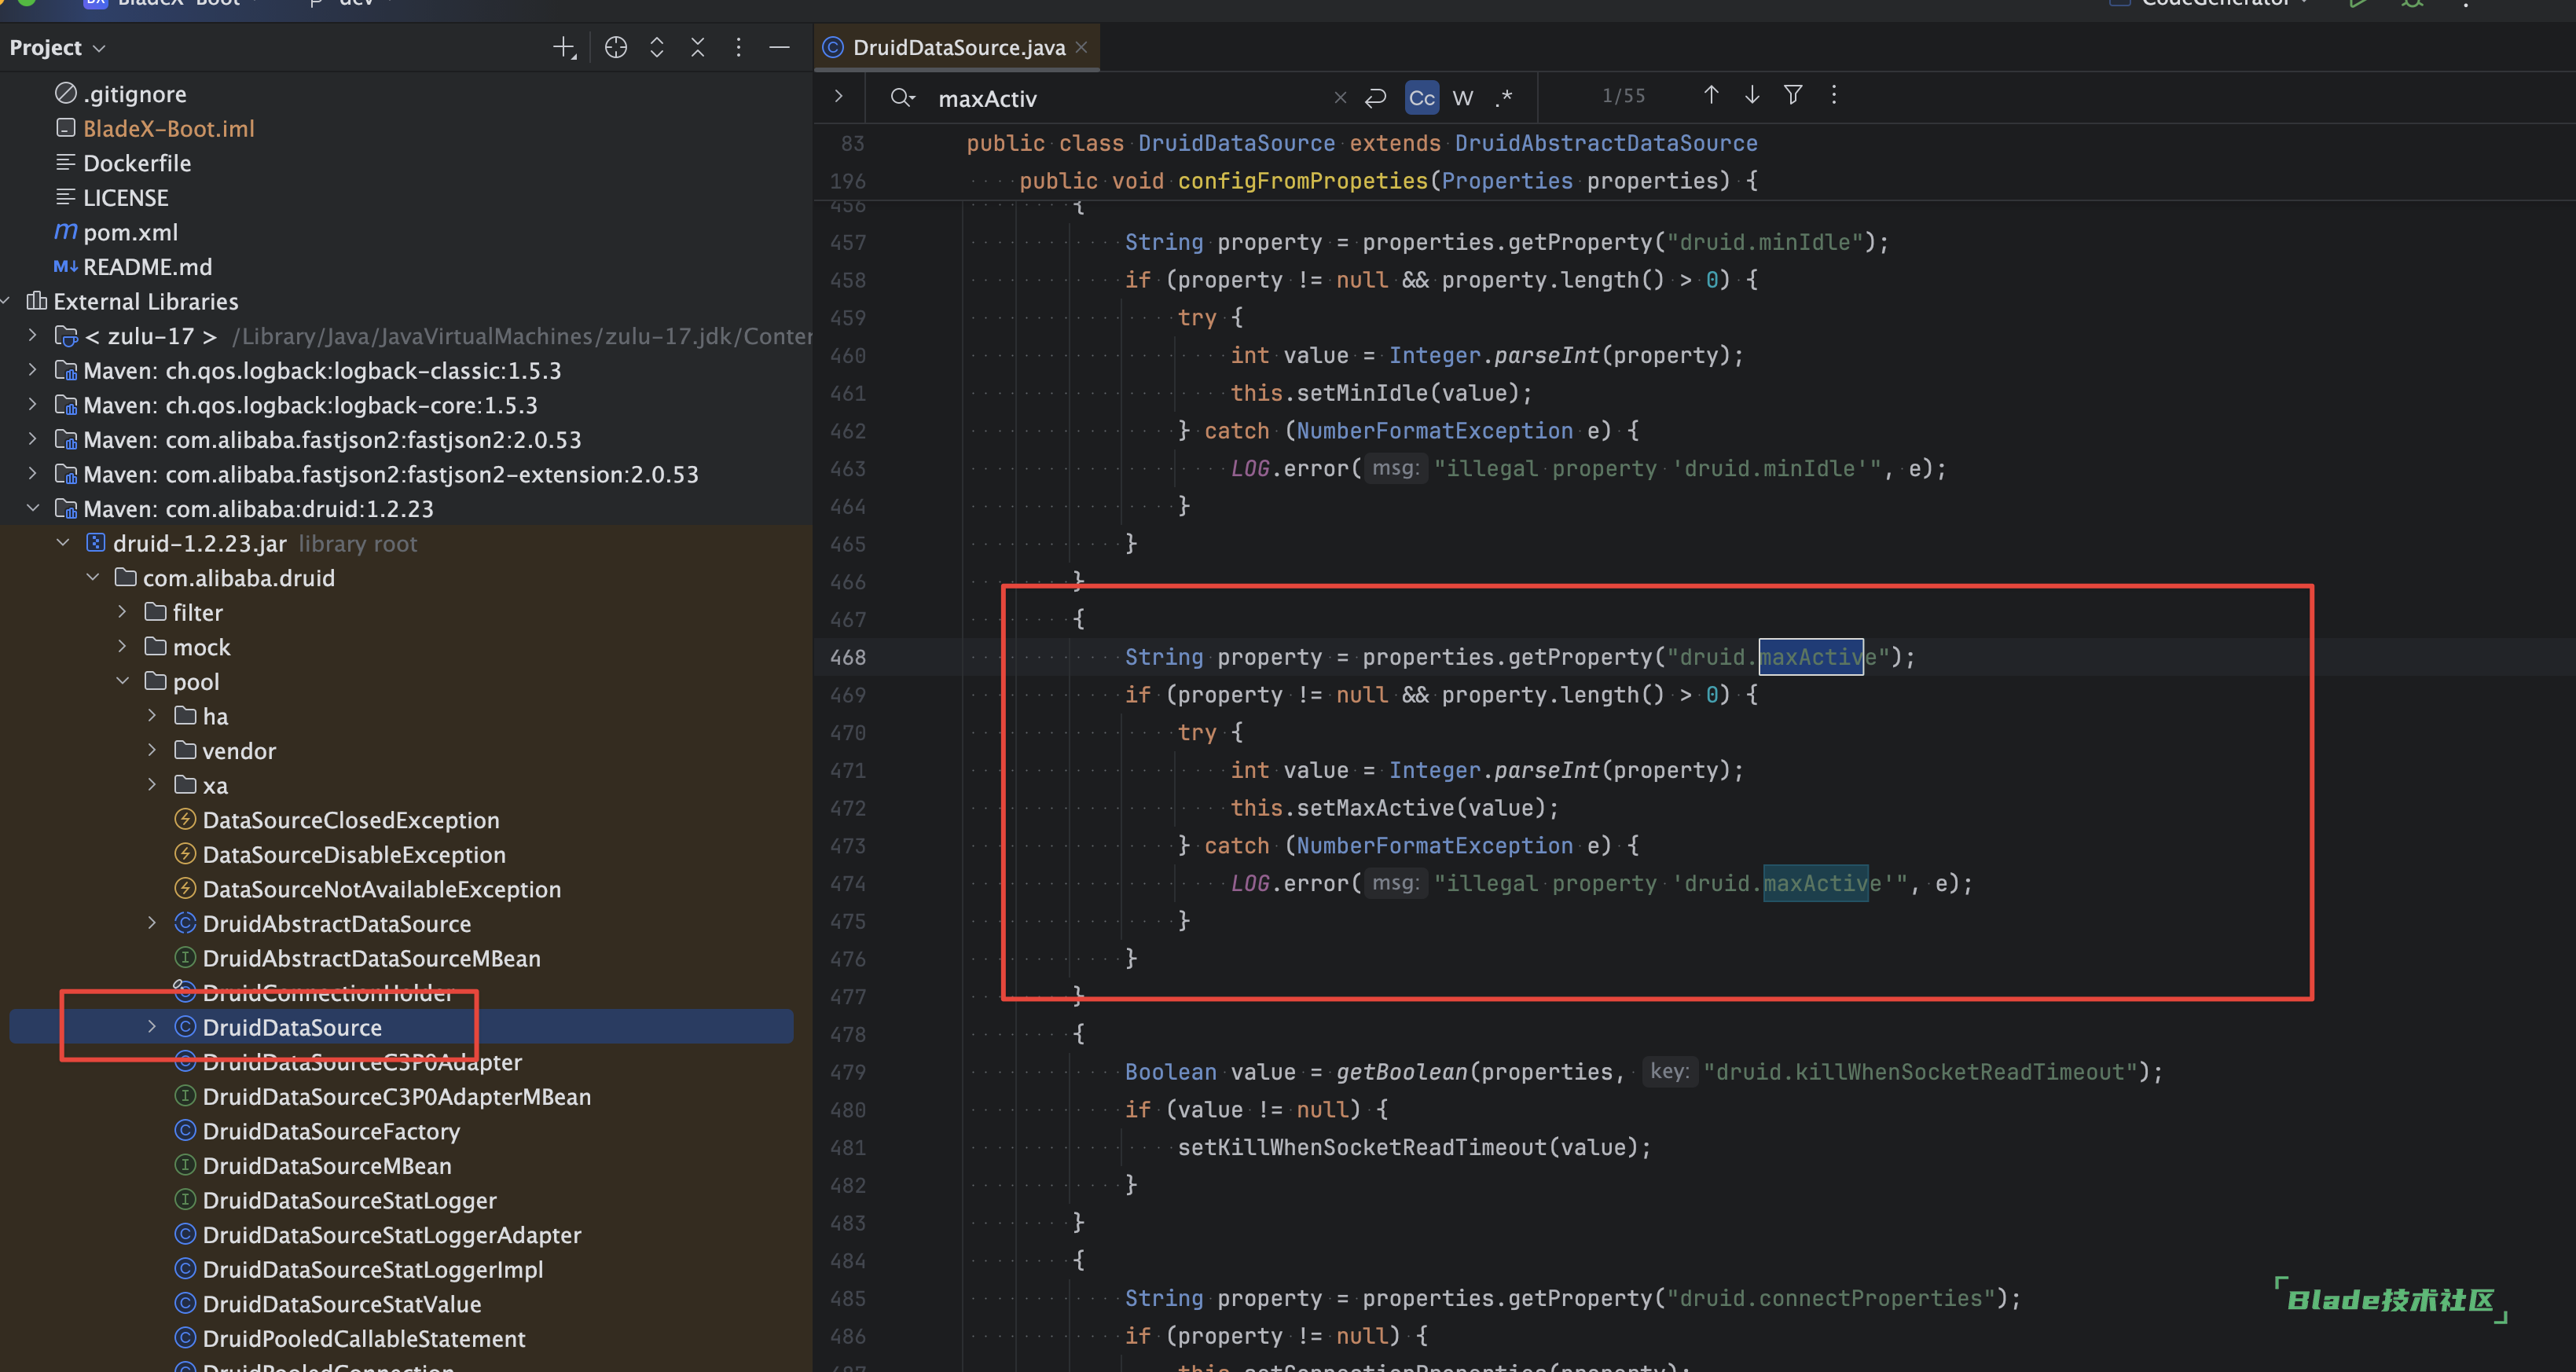Open the search filter funnel icon
The image size is (2576, 1372).
[x=1793, y=95]
